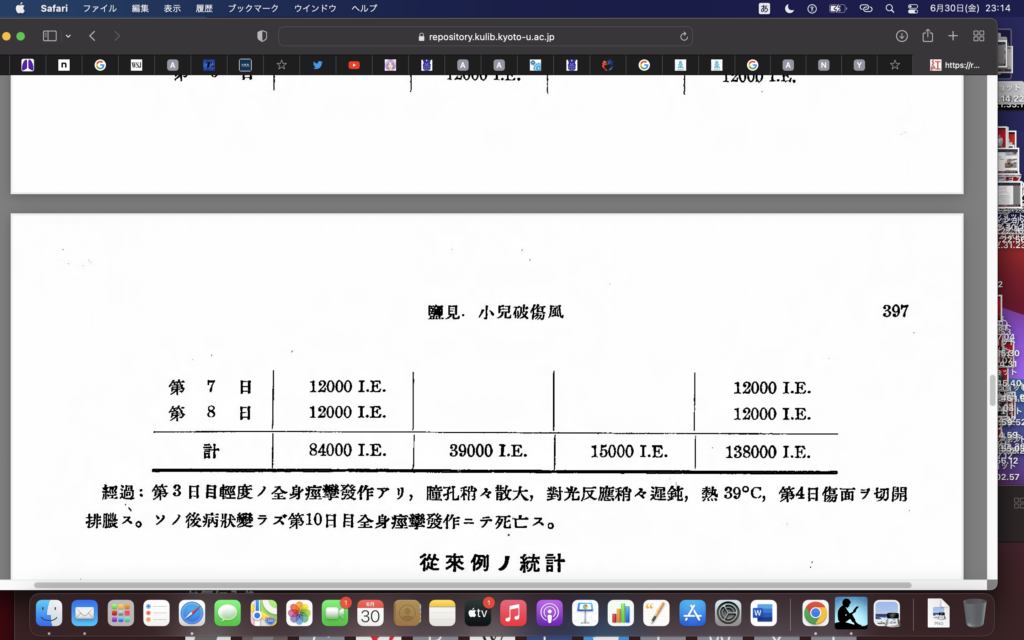Open Control Center in menu bar
1024x640 pixels.
912,8
